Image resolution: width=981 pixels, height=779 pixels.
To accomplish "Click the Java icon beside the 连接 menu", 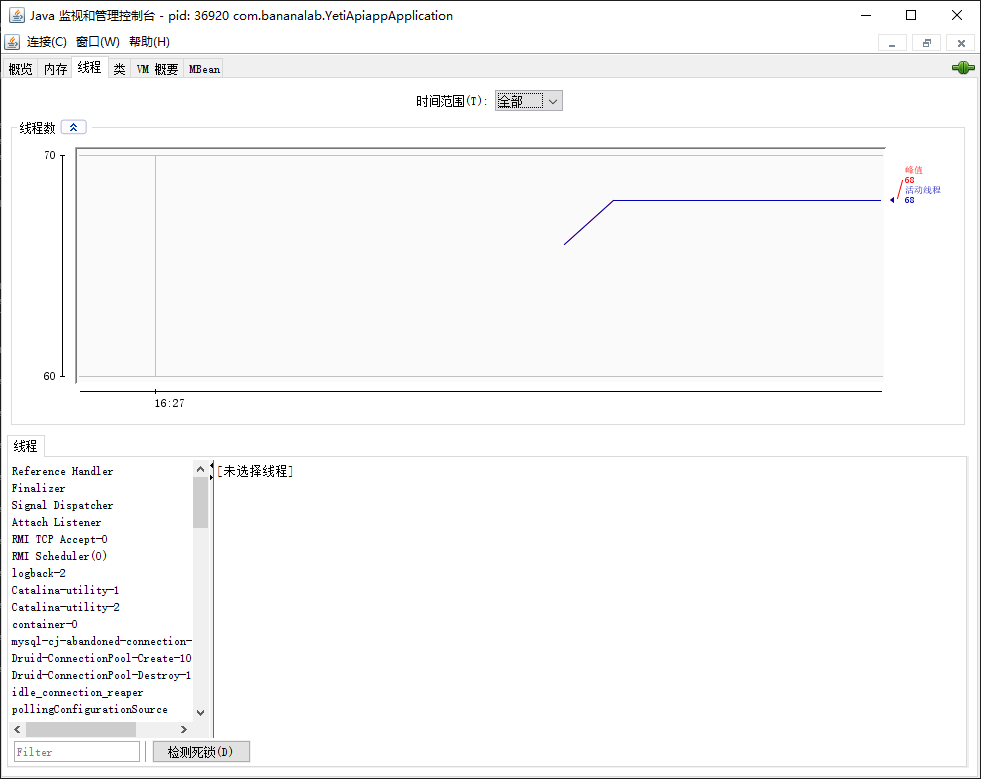I will [x=12, y=42].
